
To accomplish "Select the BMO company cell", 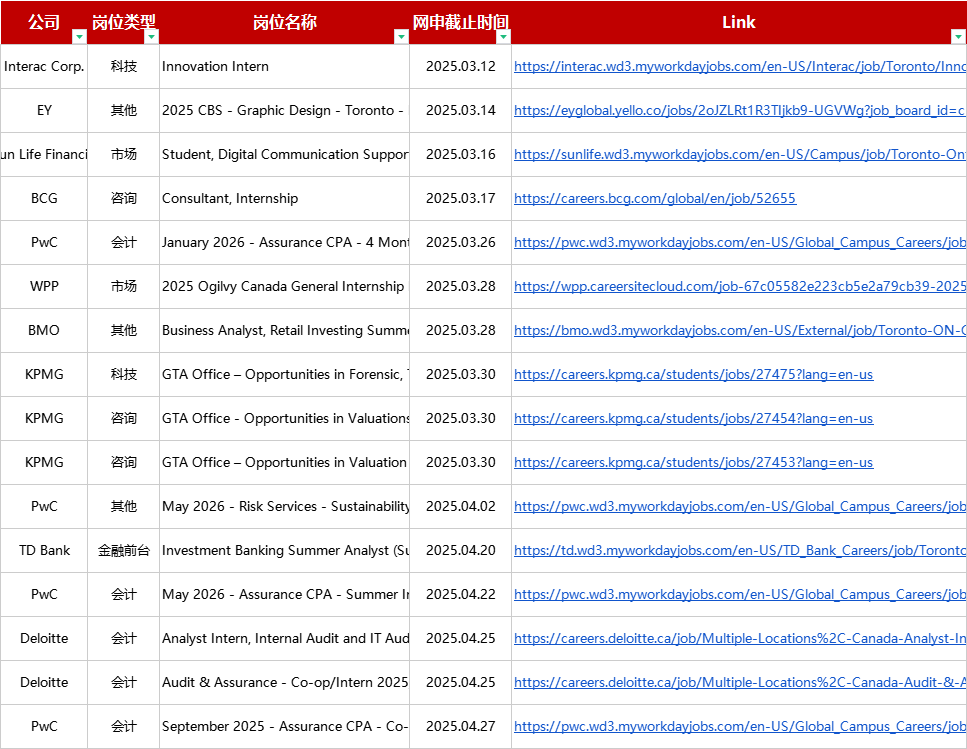I will pos(44,330).
